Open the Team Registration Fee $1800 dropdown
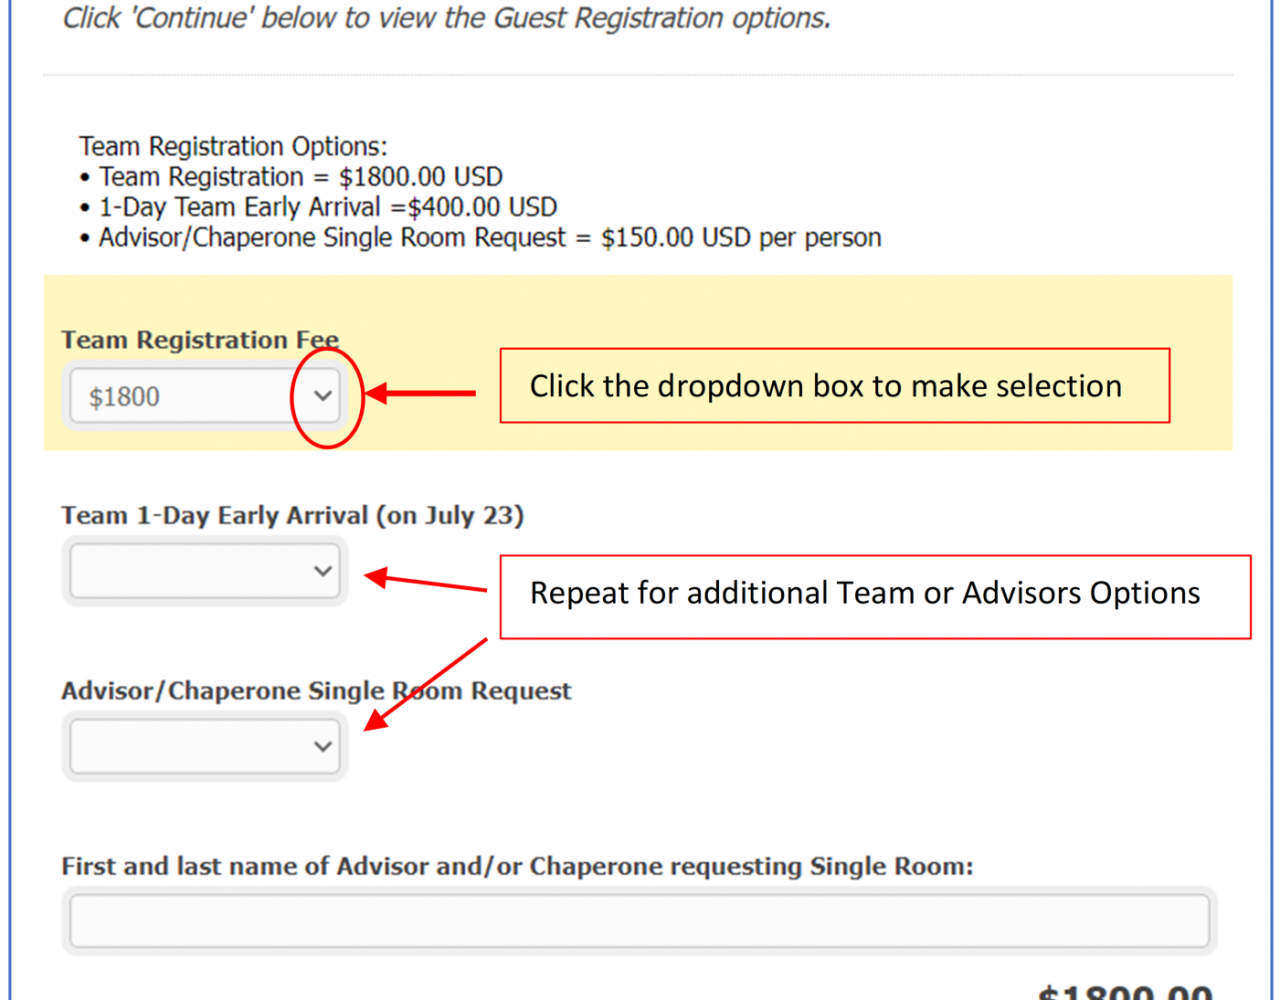Screen dimensions: 1280x1000 click(205, 396)
